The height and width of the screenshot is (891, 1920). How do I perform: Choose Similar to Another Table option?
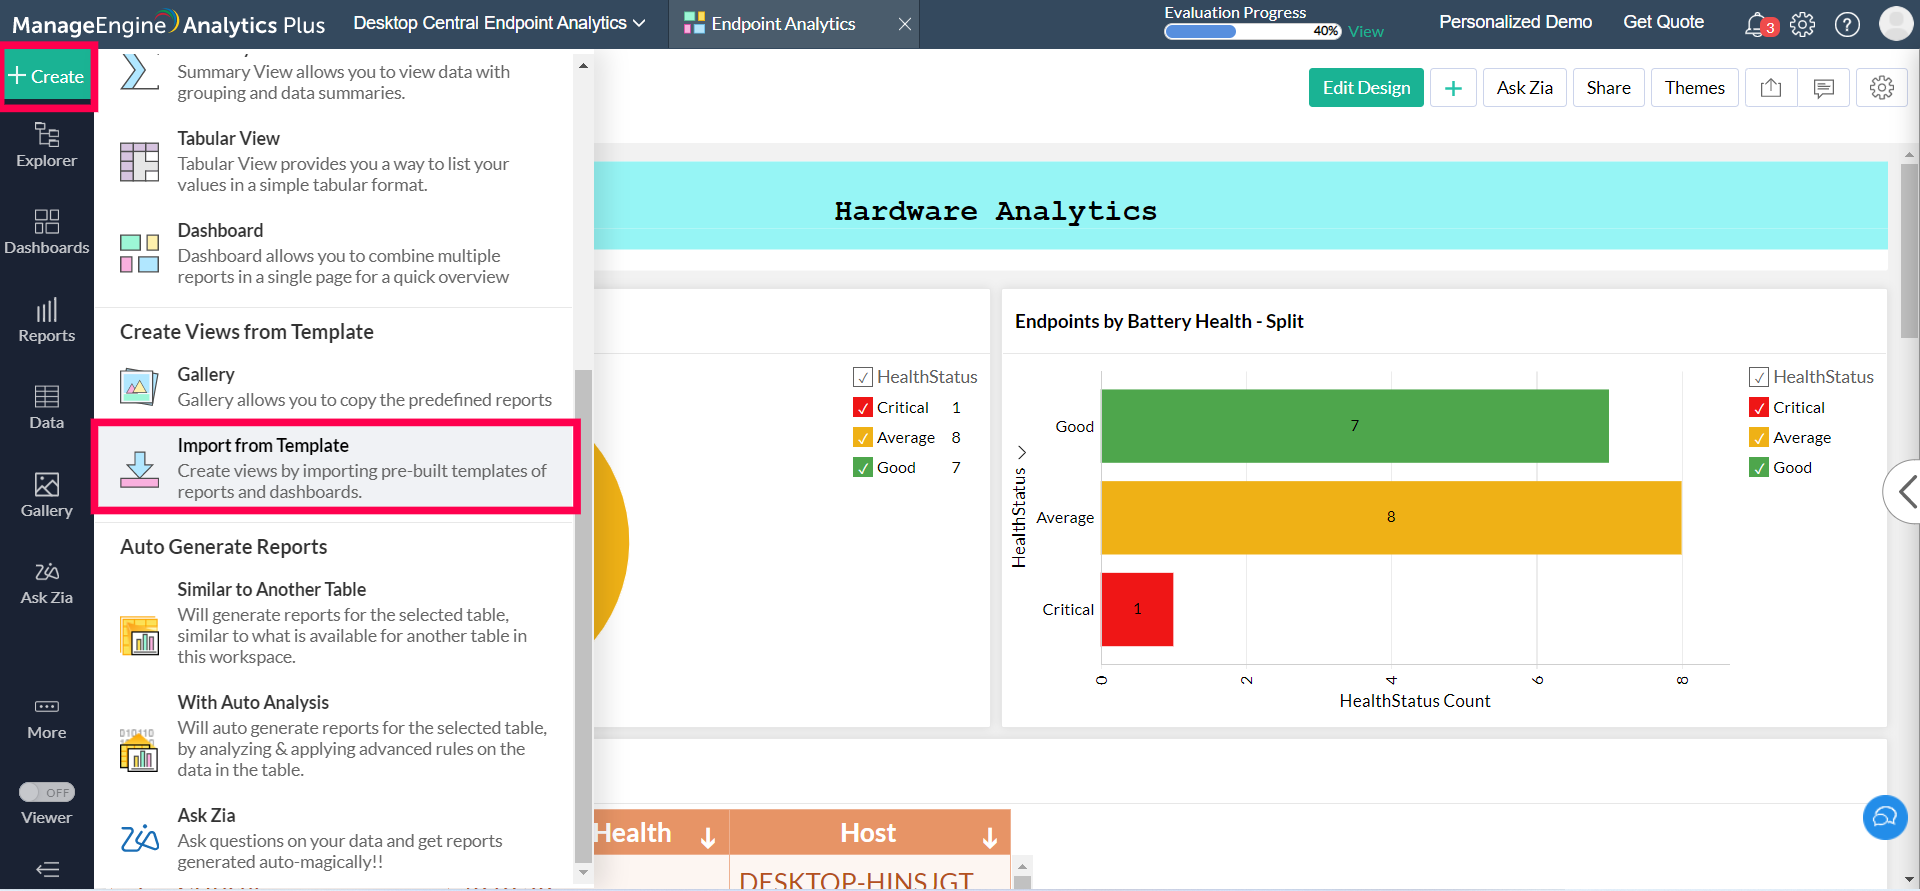click(334, 623)
